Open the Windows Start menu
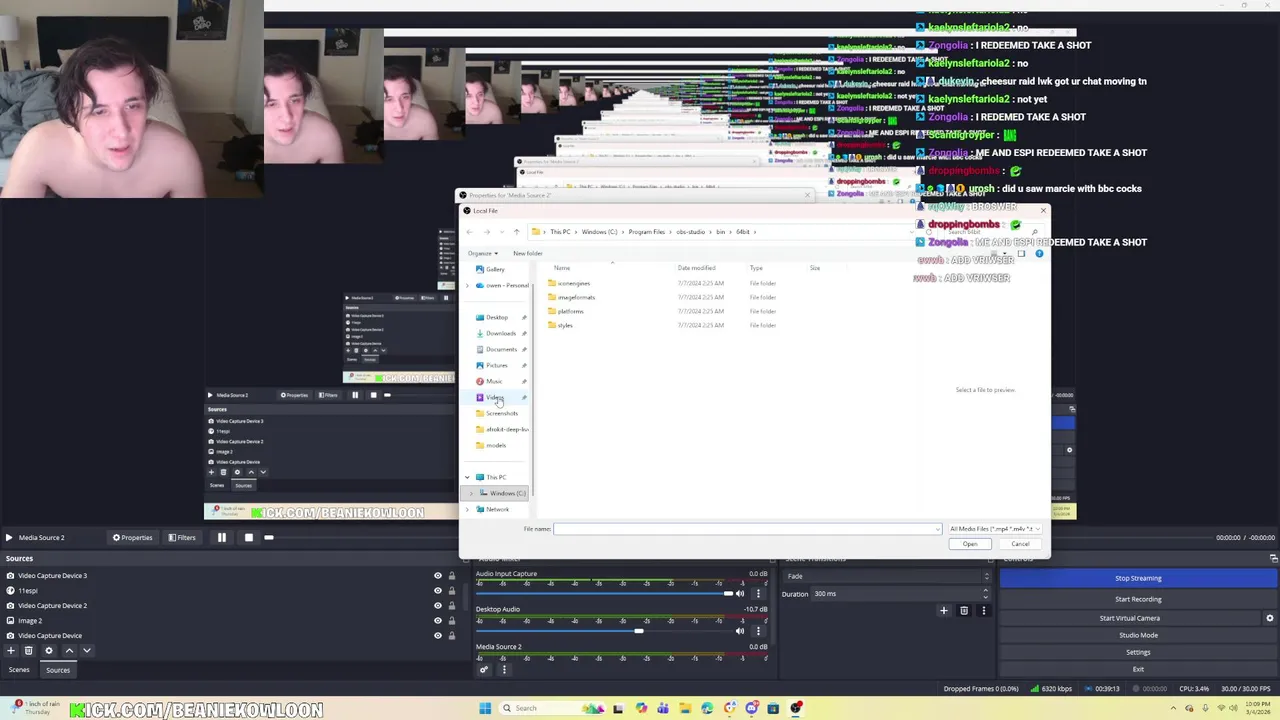The height and width of the screenshot is (720, 1280). click(x=485, y=708)
